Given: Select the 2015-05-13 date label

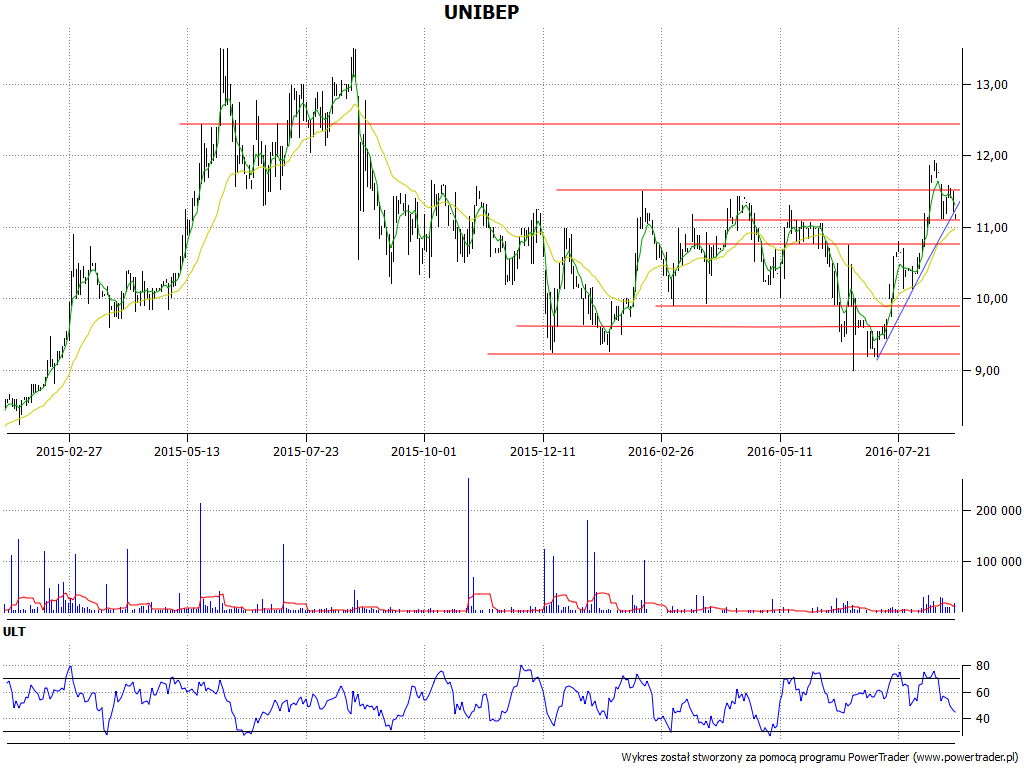Looking at the screenshot, I should 187,451.
